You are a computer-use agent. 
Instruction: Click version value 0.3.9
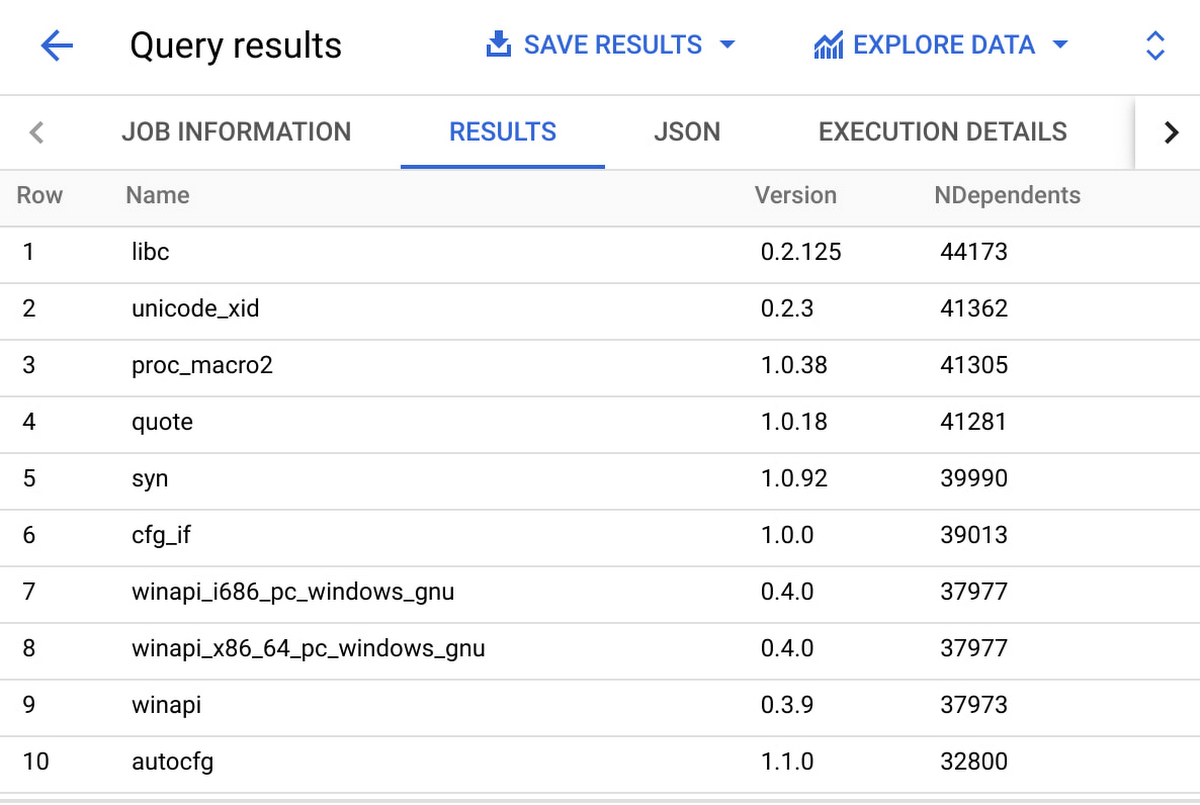tap(787, 705)
